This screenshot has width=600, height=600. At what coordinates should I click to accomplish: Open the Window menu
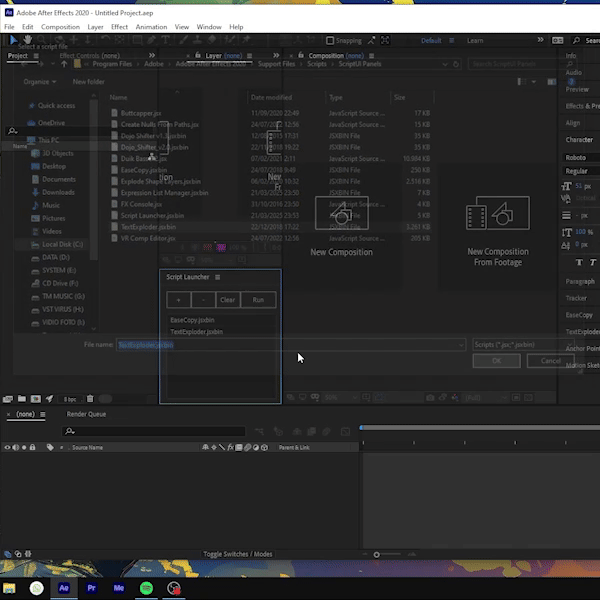(x=209, y=27)
